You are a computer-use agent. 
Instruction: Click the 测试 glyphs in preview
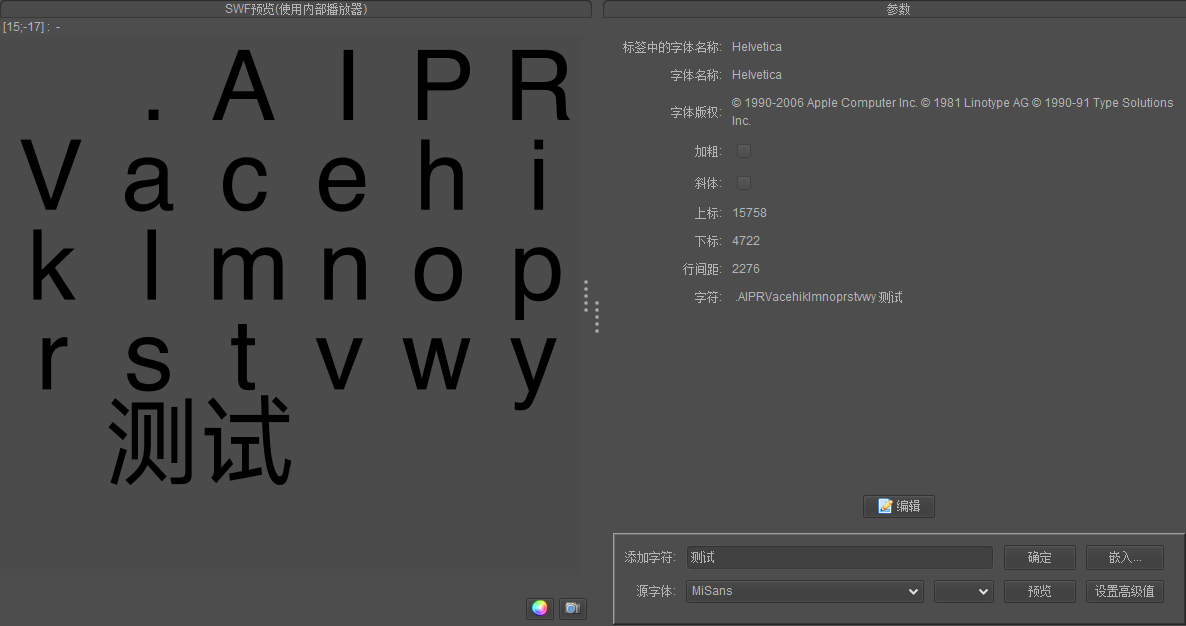200,441
